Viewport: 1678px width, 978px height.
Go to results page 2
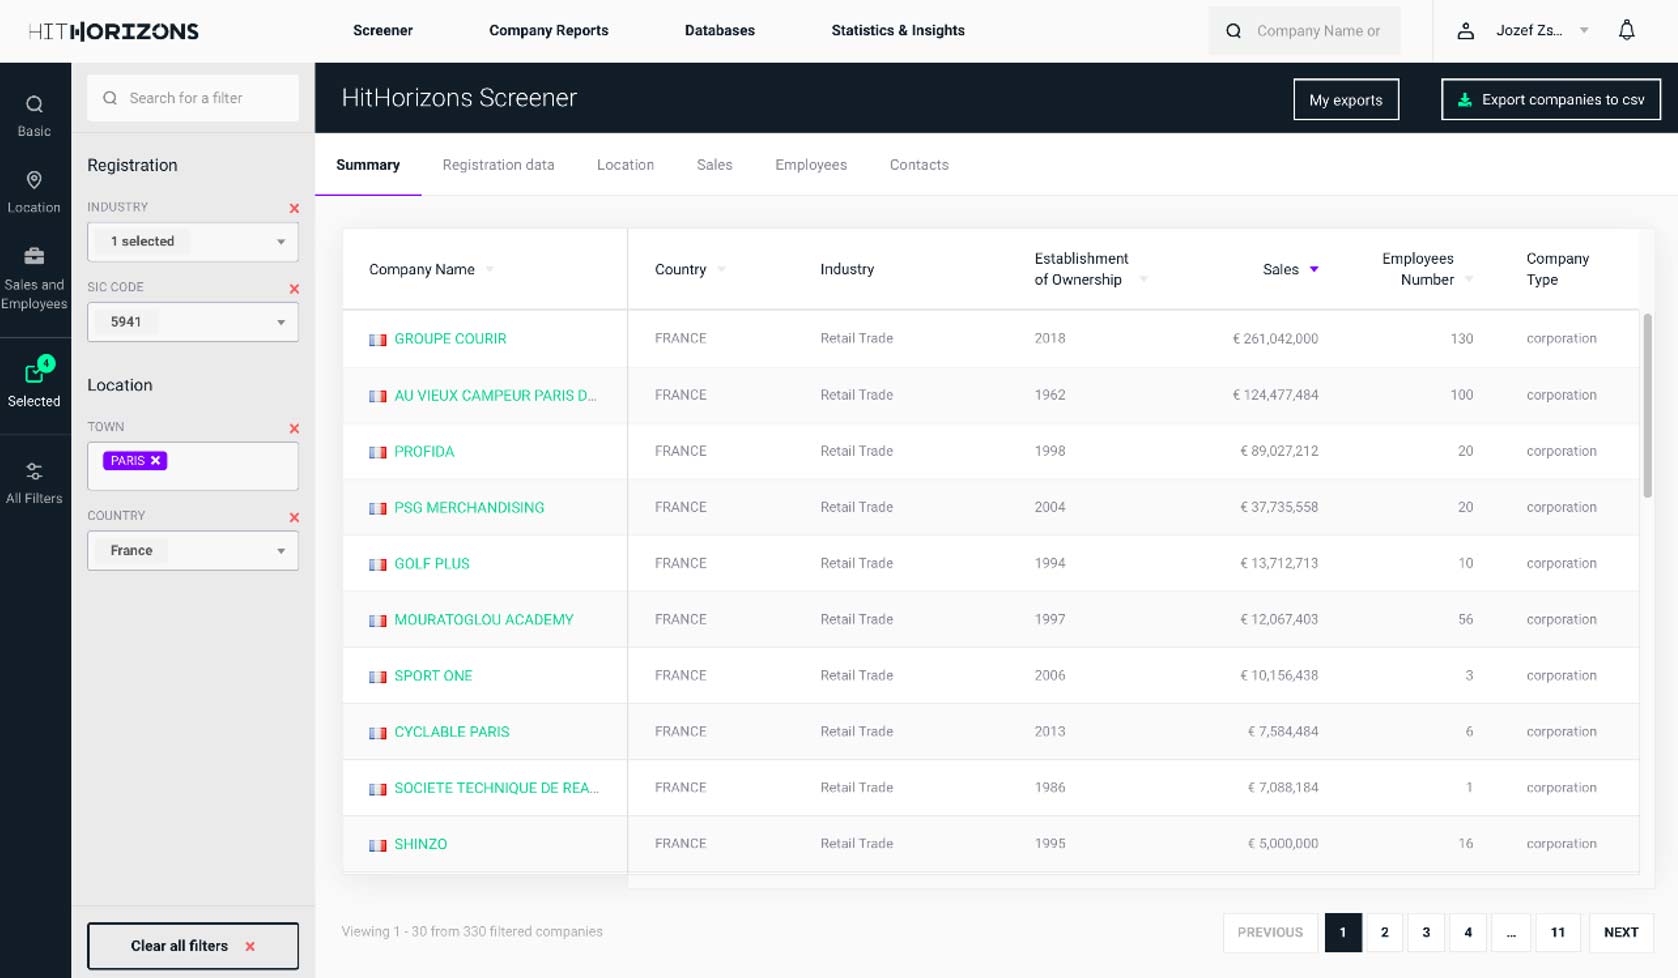coord(1385,933)
